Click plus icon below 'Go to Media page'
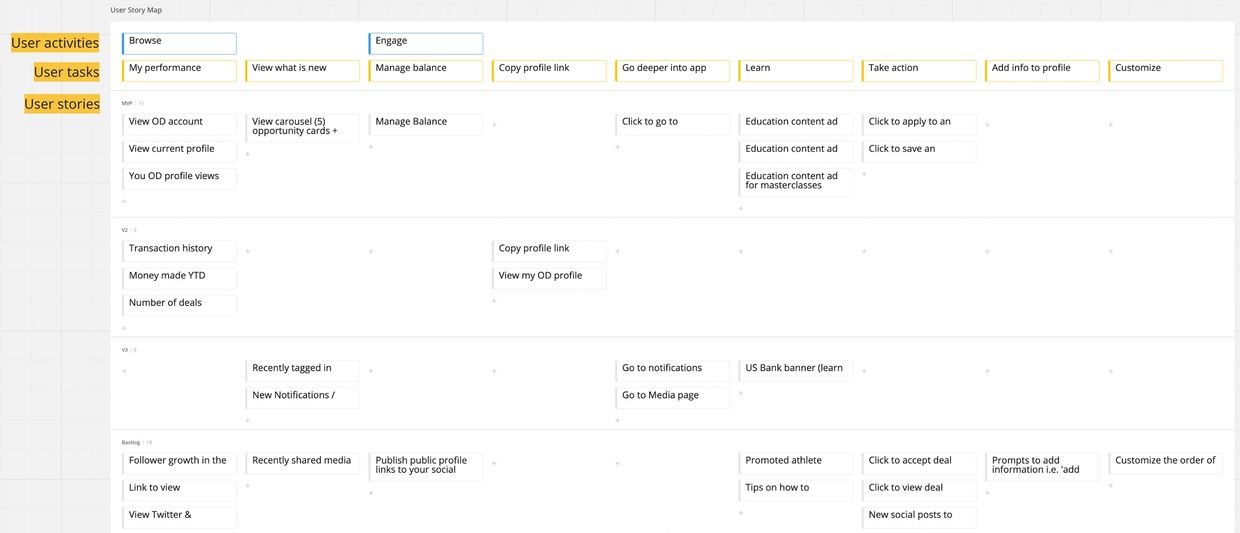 coord(617,421)
